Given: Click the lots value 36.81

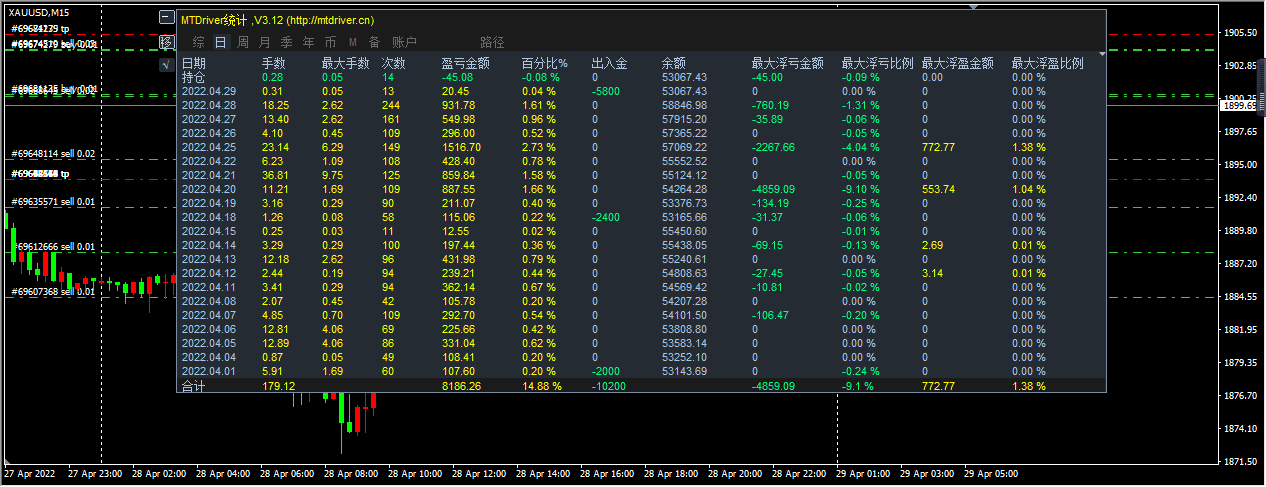Looking at the screenshot, I should point(276,175).
